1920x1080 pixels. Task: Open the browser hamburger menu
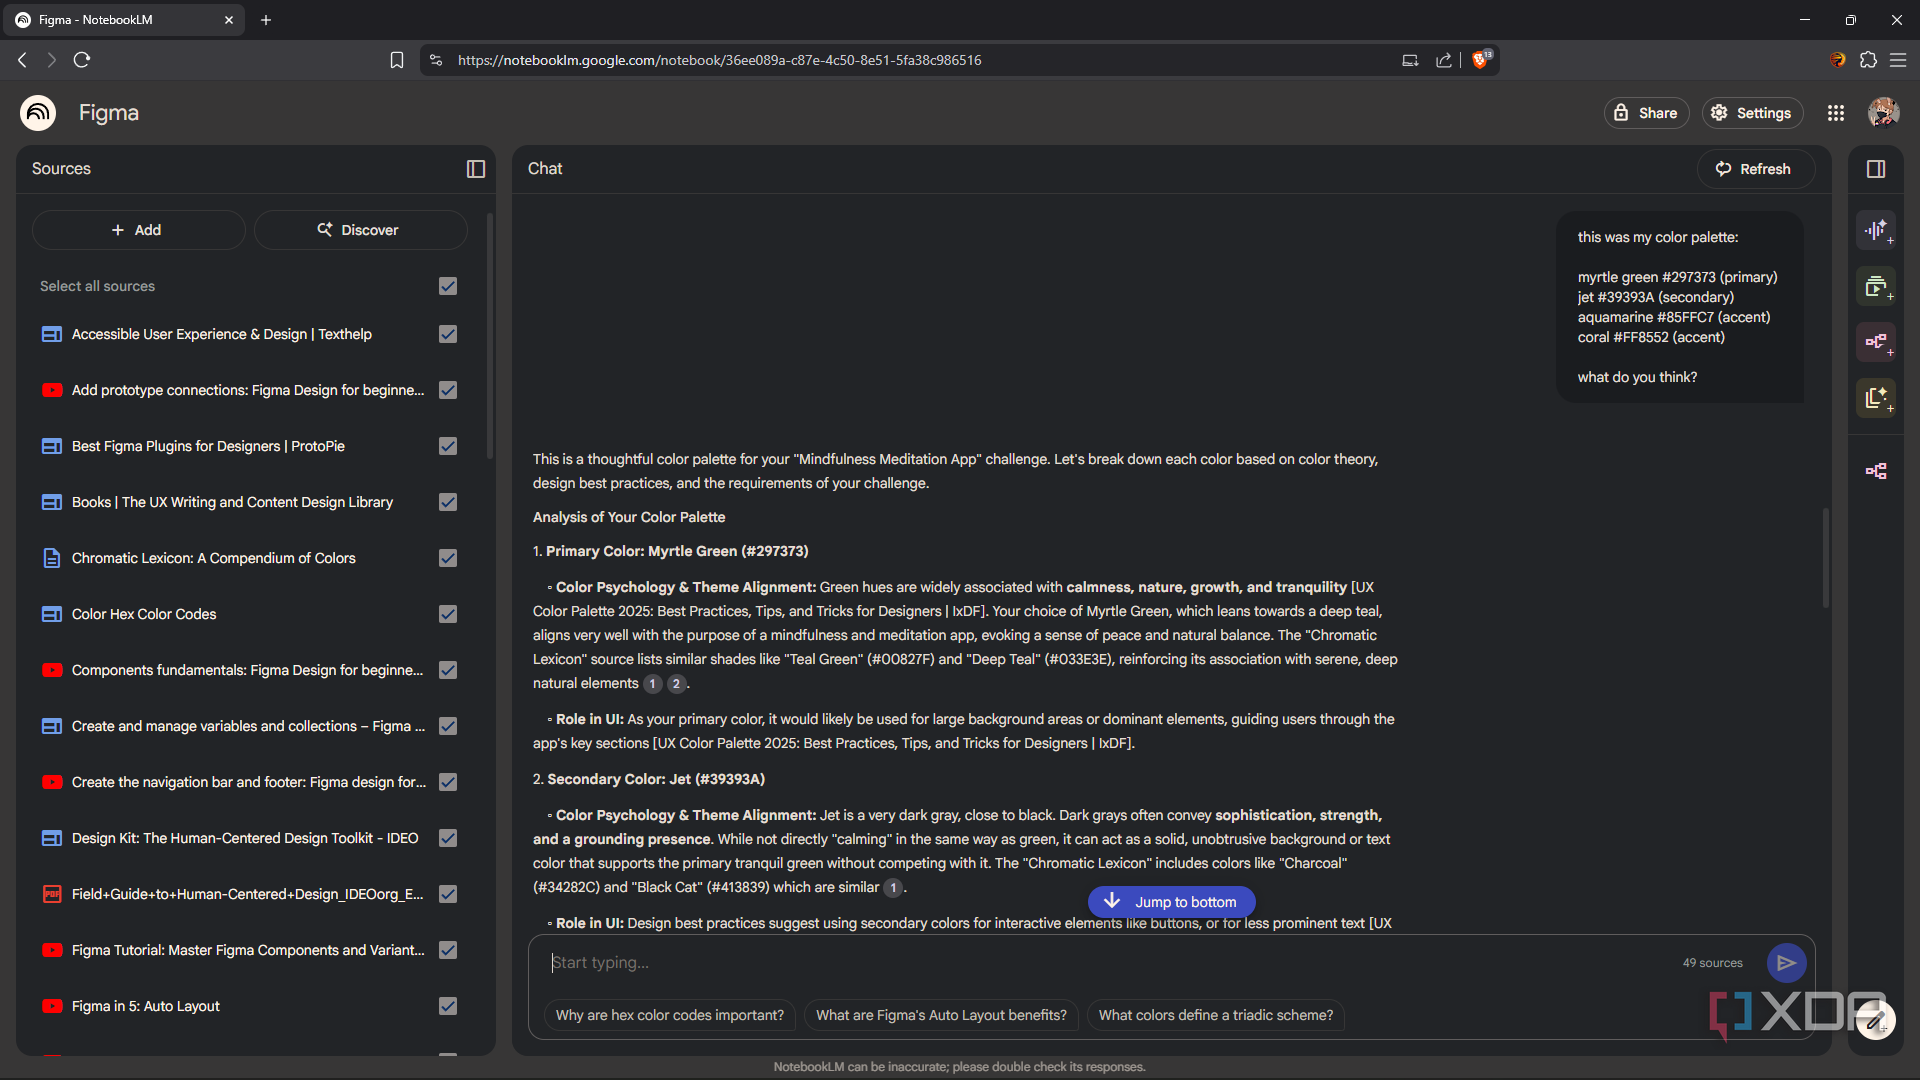point(1898,60)
